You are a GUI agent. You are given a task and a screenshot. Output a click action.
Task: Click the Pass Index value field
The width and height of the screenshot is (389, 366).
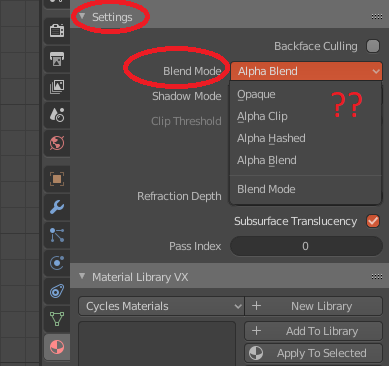[x=306, y=246]
